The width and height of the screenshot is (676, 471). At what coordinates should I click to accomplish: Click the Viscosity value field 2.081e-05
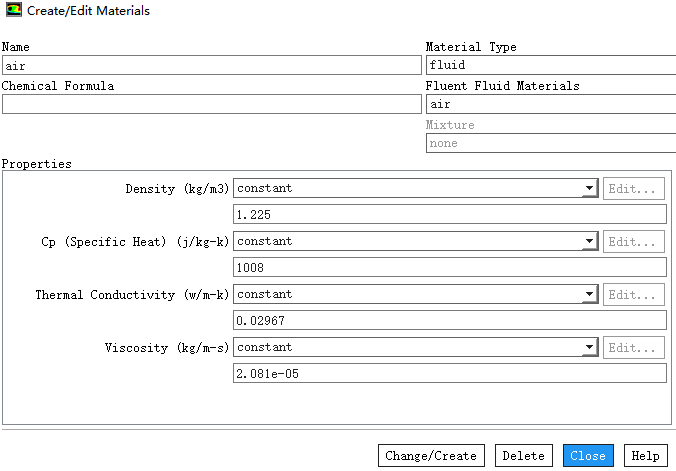[449, 373]
